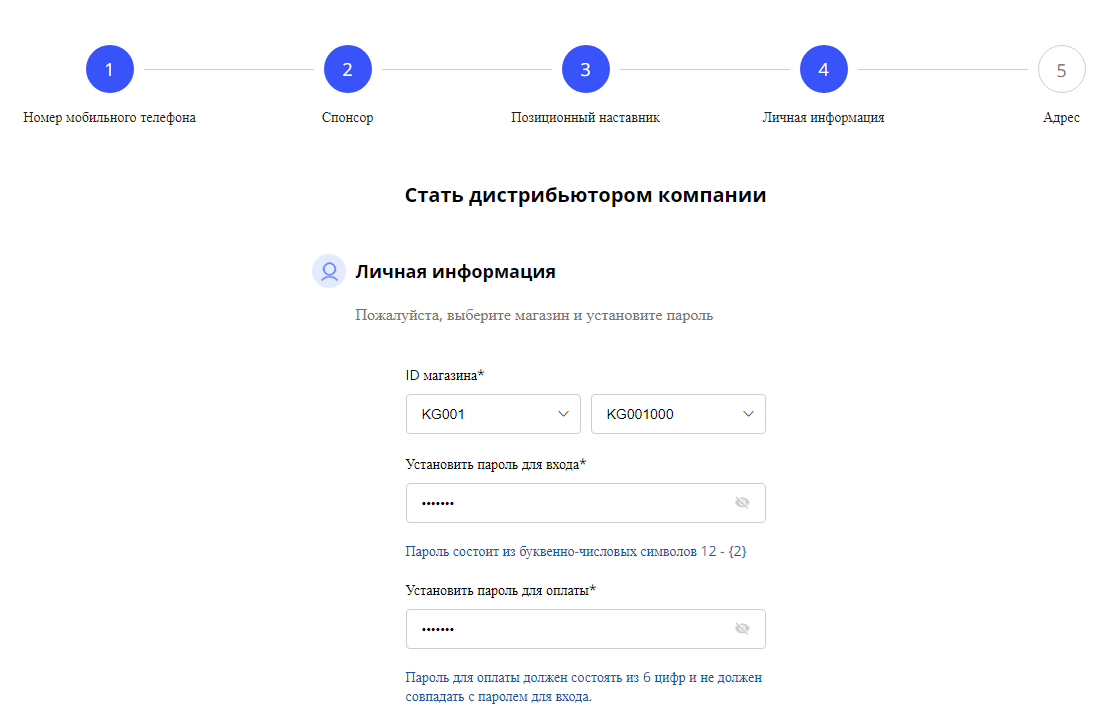Screen dimensions: 1112x725
Task: Click the active step 4 circle
Action: [x=824, y=70]
